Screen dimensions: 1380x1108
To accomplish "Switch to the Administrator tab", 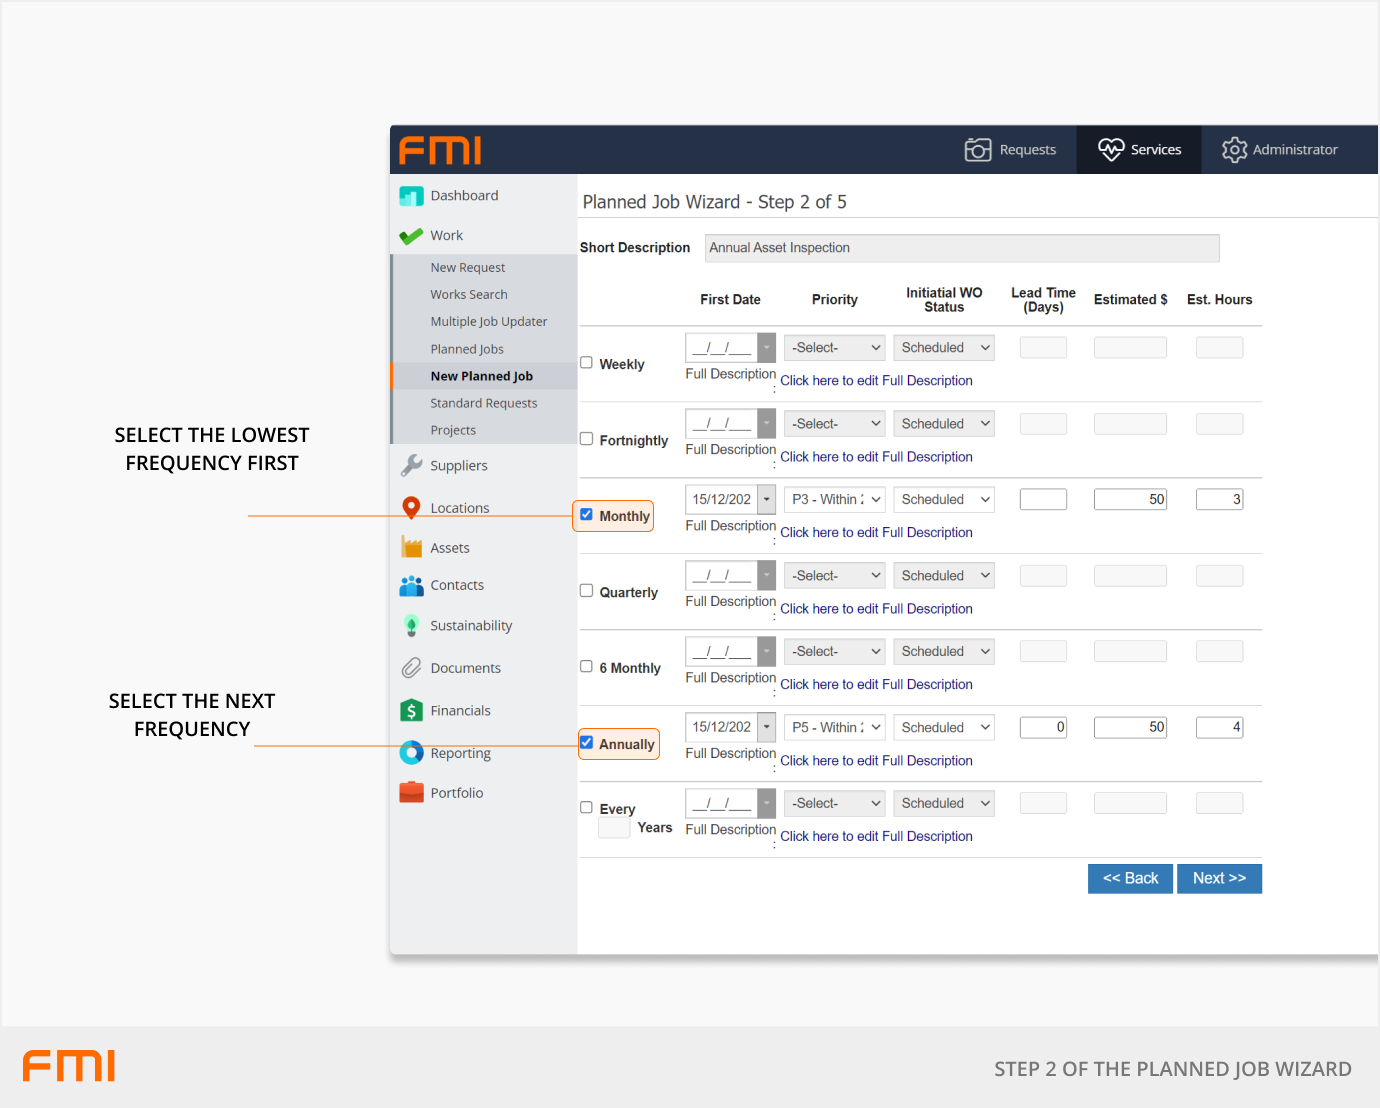I will [1280, 150].
